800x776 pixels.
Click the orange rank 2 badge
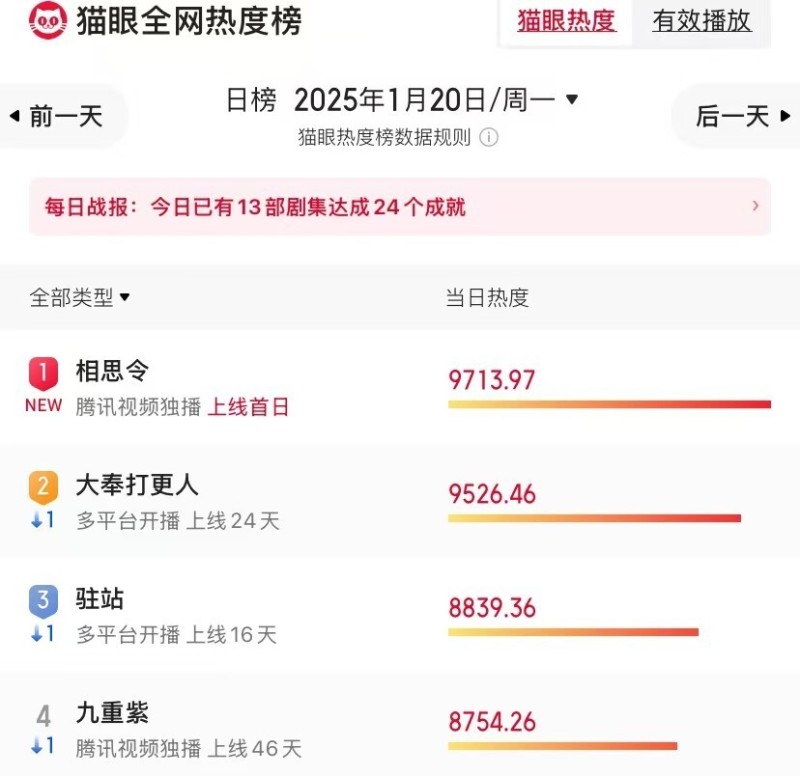pos(43,487)
